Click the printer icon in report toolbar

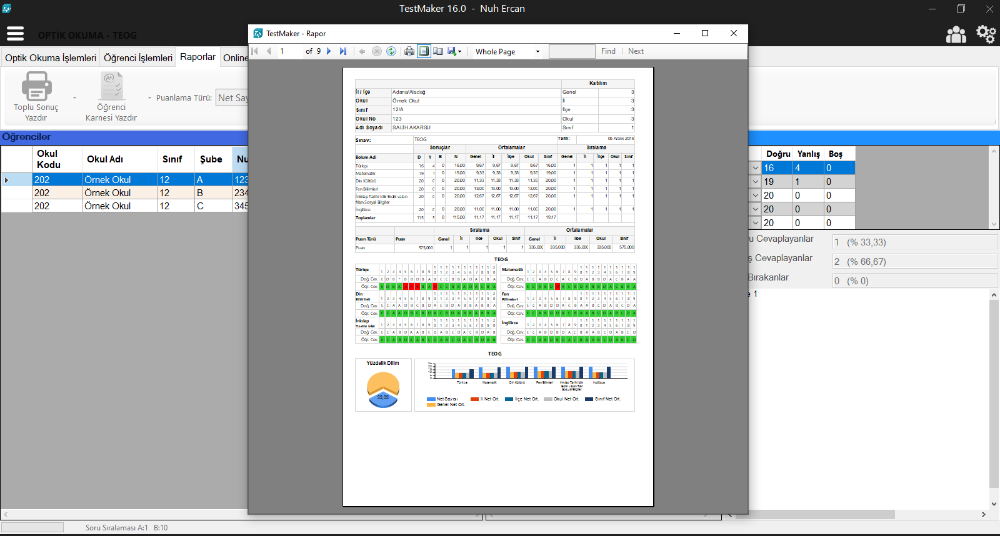tap(409, 51)
